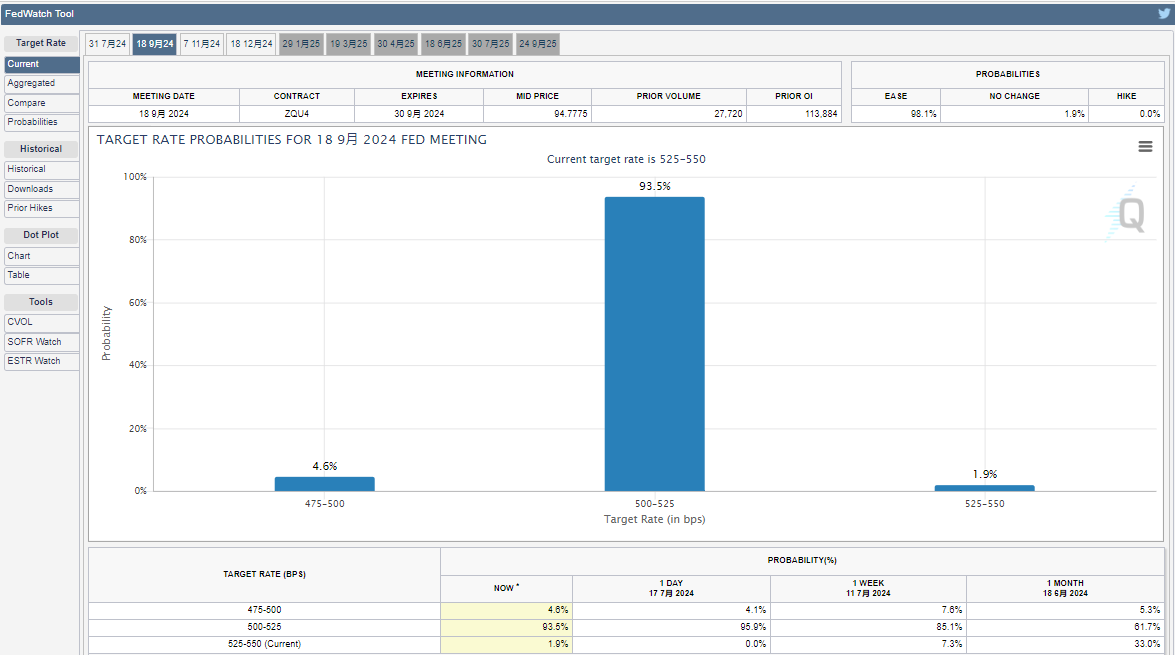
Task: Open the Prior Hikes page
Action: 41,208
